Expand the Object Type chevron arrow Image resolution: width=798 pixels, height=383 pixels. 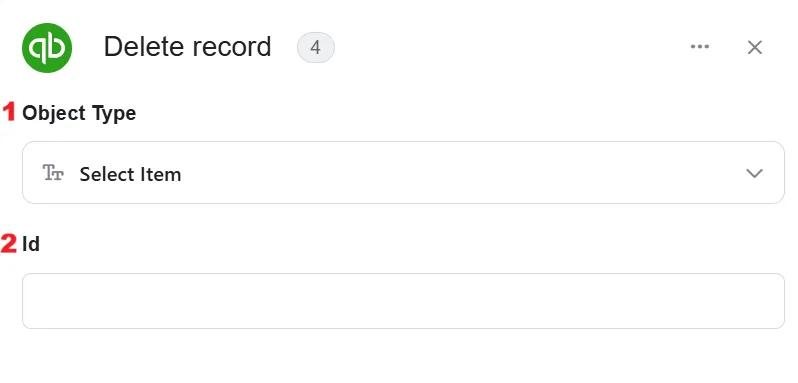(x=754, y=173)
